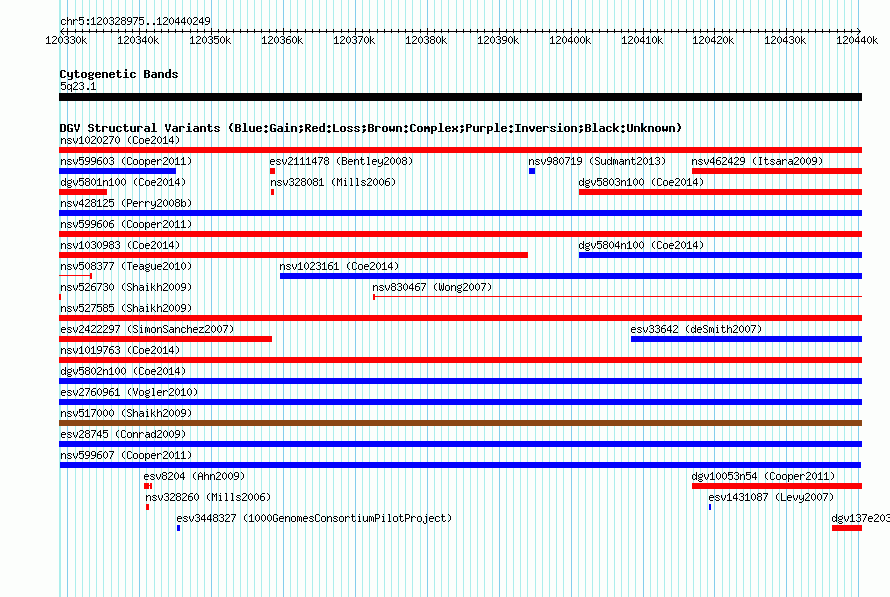Click the nsv508377 (Teague2010) label
This screenshot has height=597, width=890.
126,266
